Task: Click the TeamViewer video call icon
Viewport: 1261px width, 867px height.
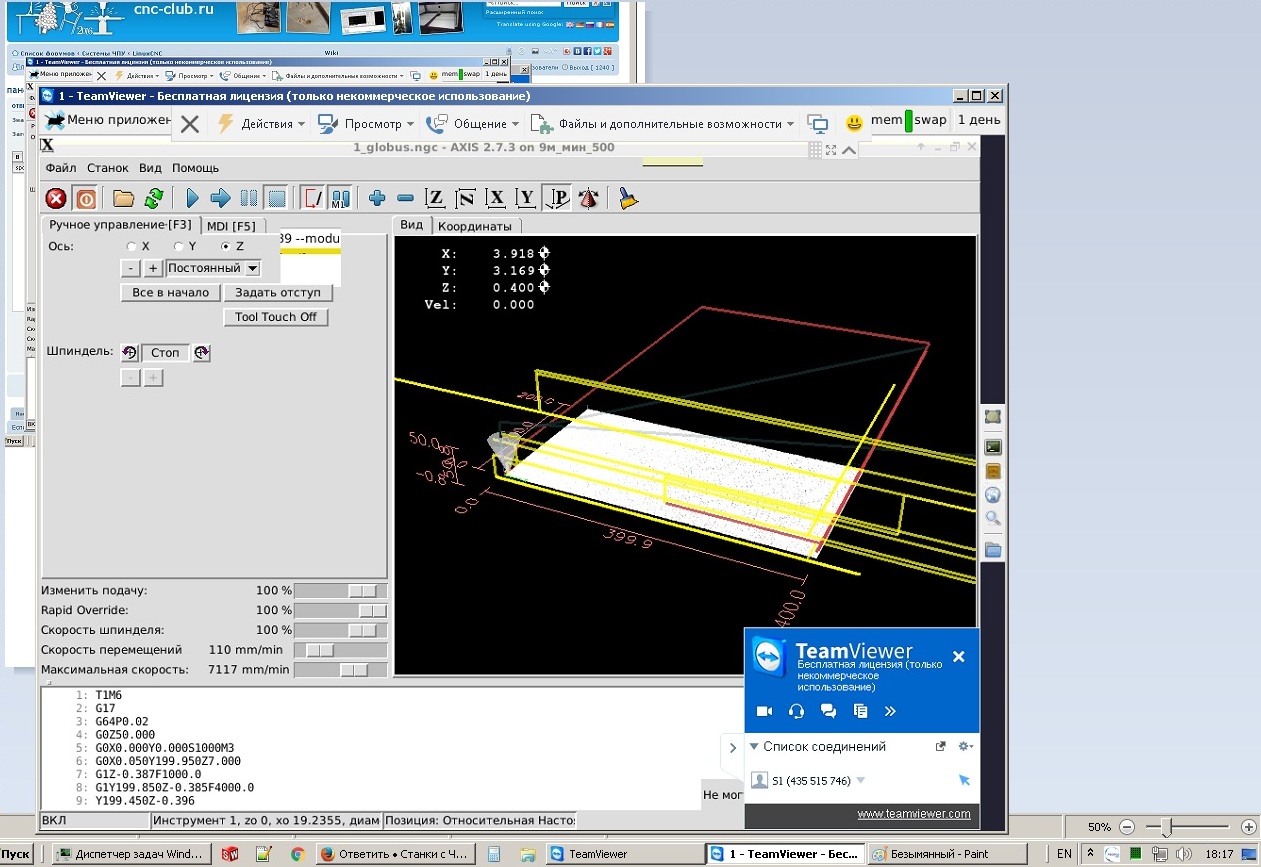Action: 764,711
